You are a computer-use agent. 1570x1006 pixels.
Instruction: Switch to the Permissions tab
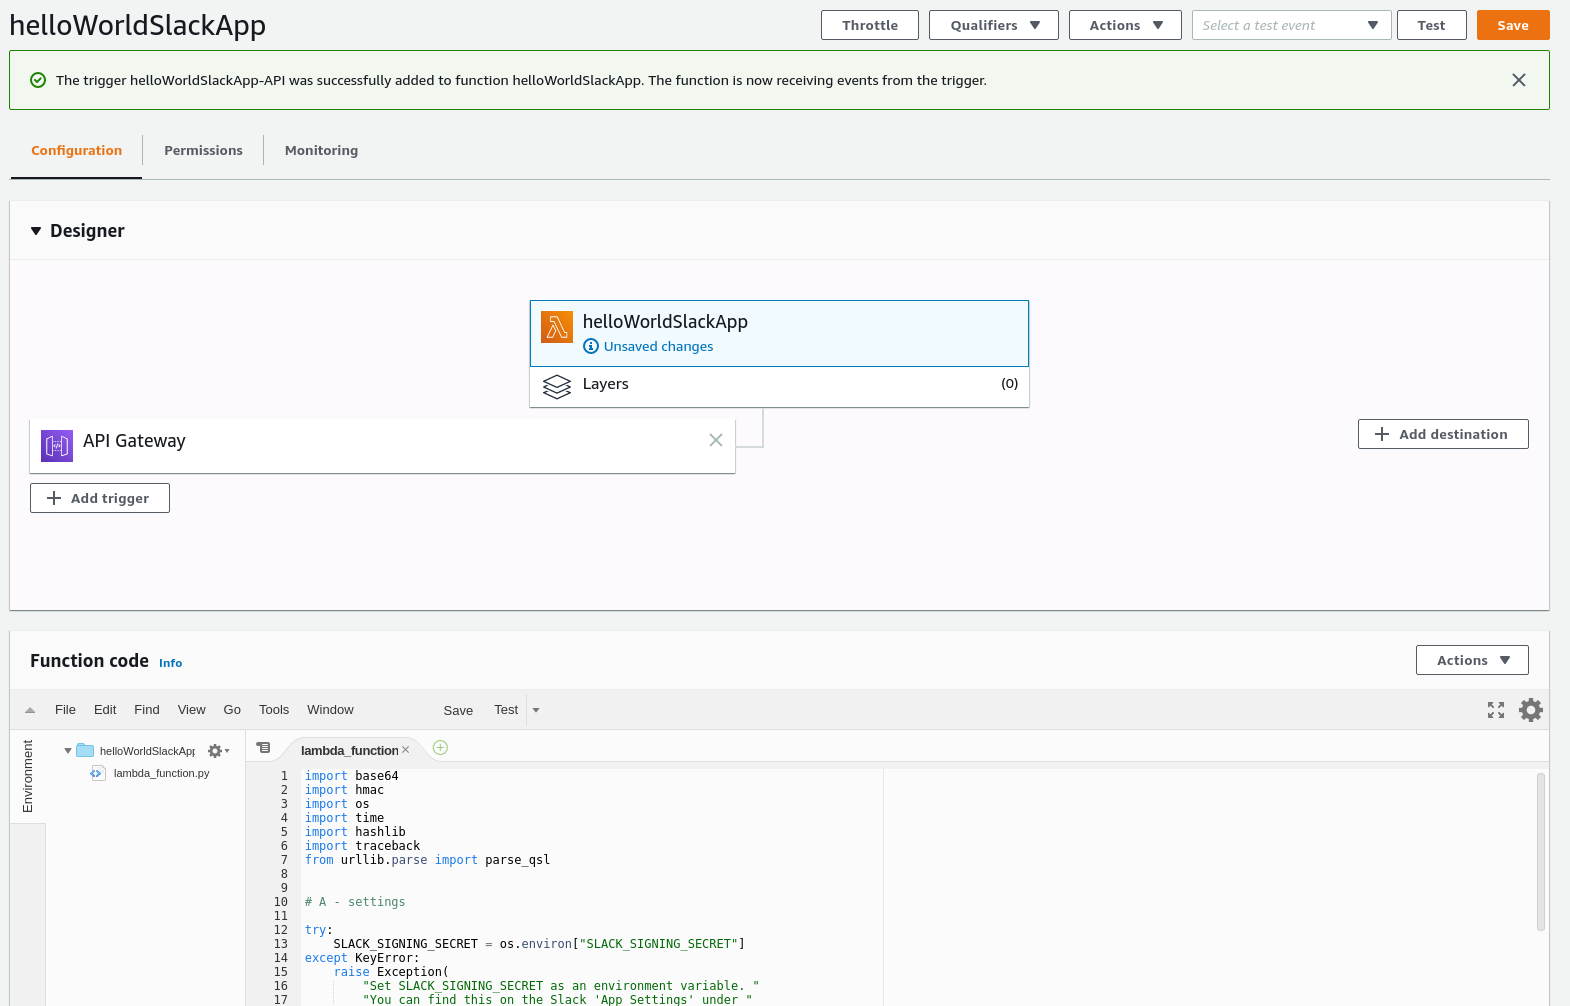(203, 150)
